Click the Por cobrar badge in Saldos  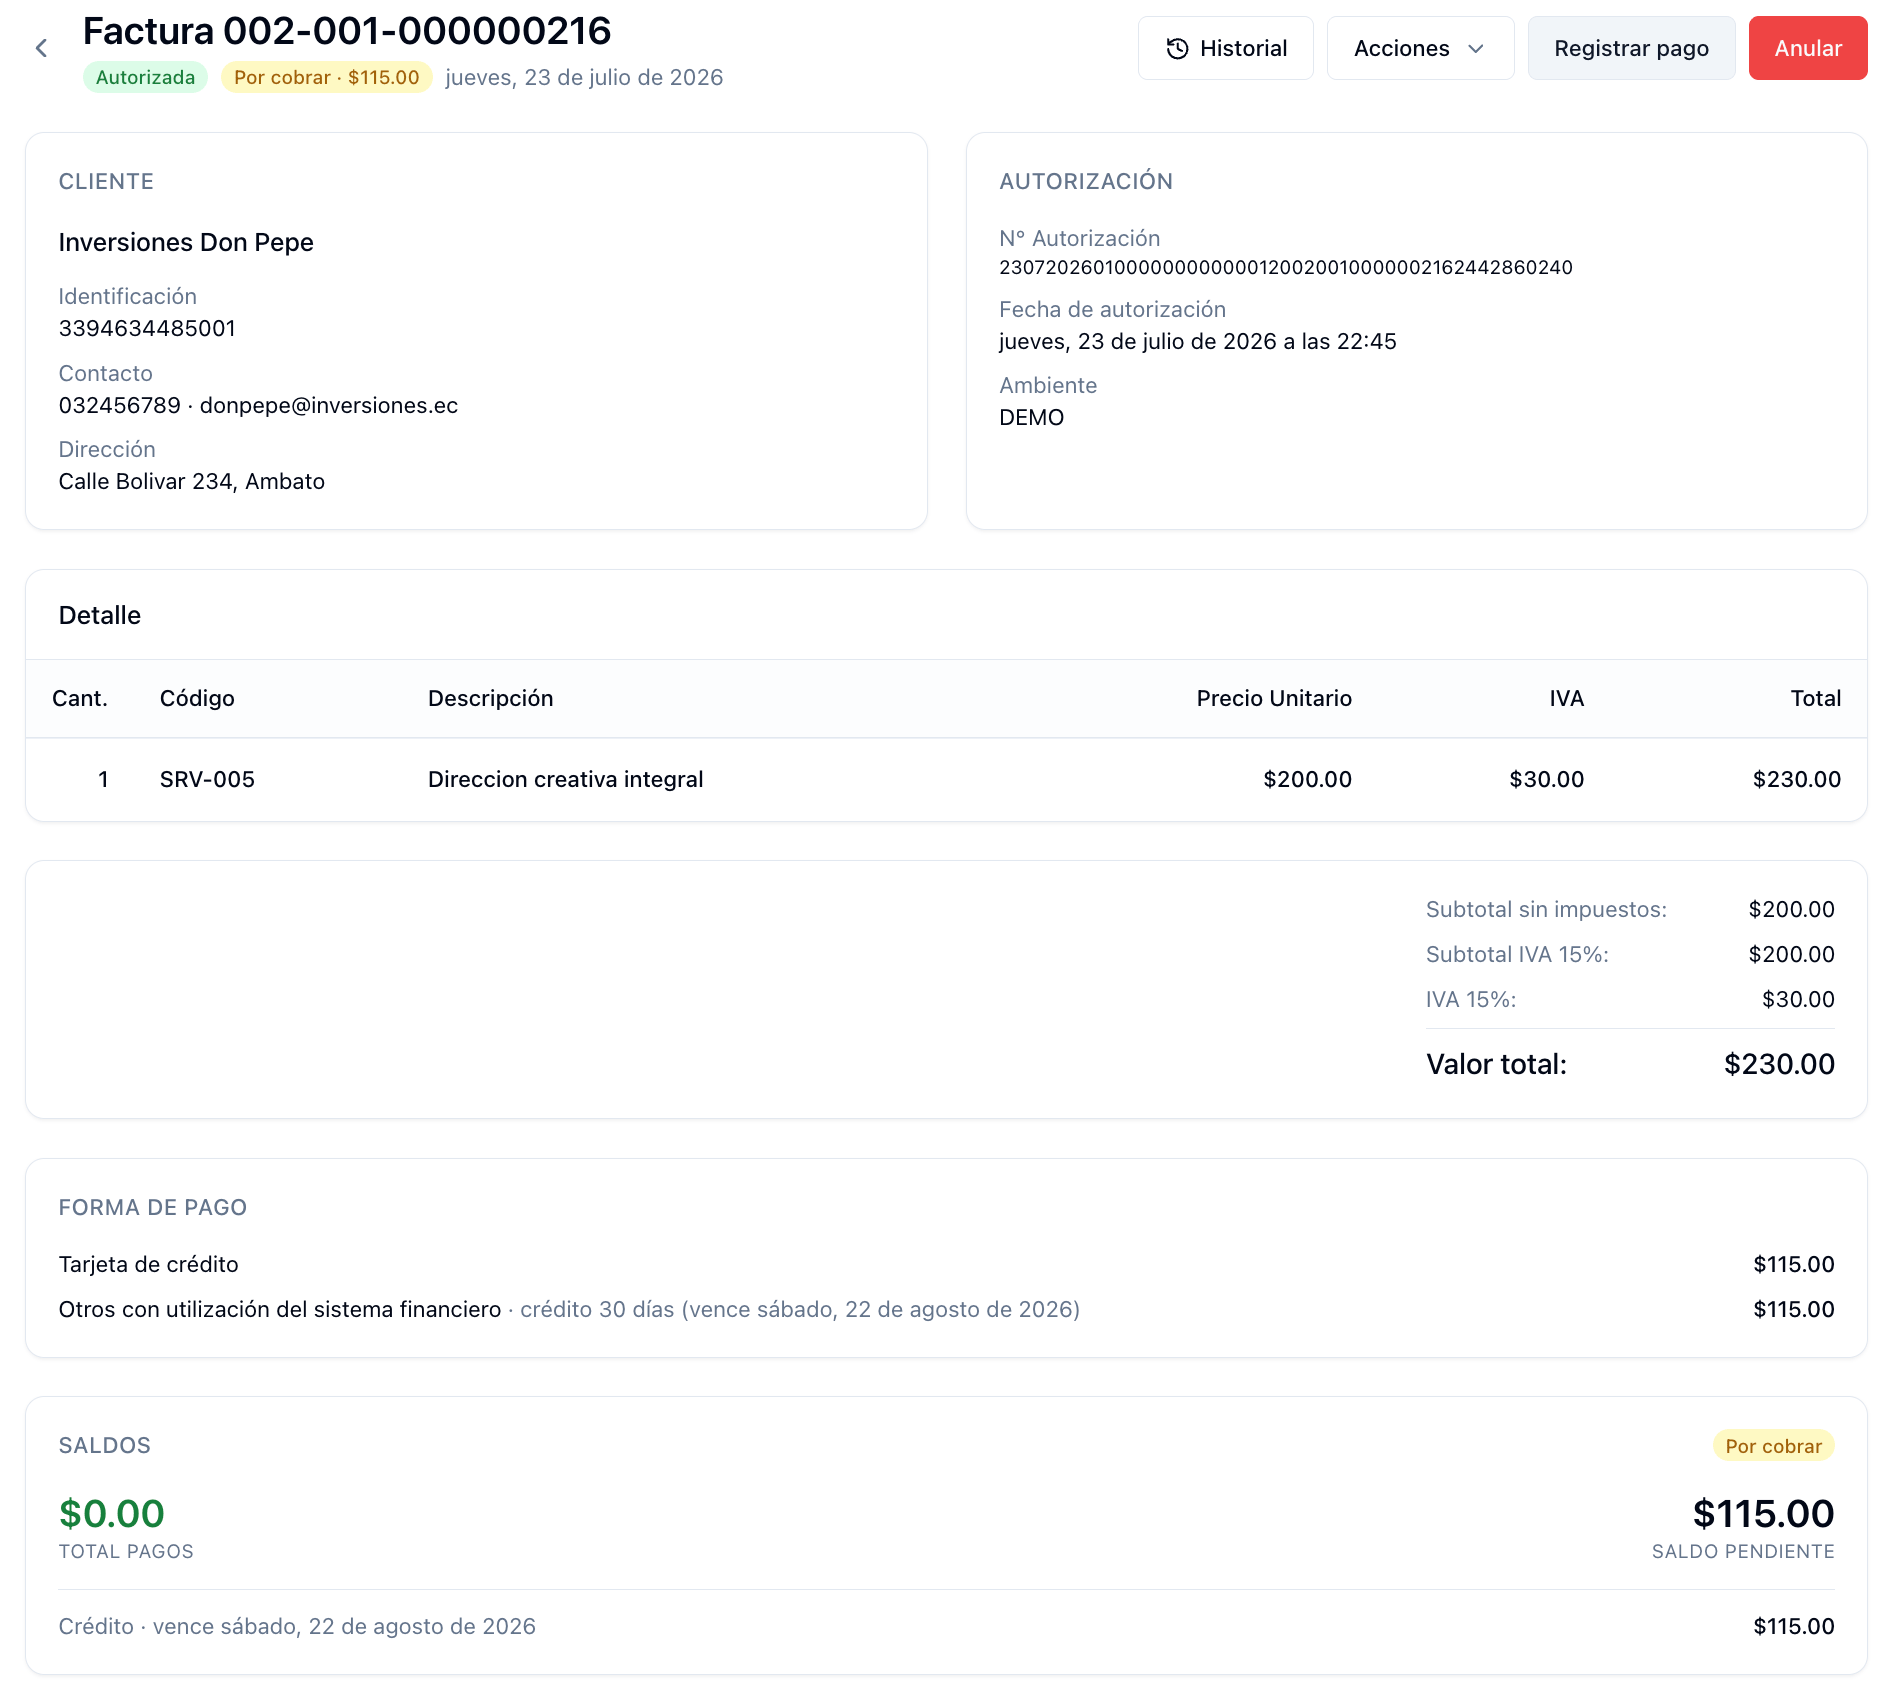point(1773,1446)
